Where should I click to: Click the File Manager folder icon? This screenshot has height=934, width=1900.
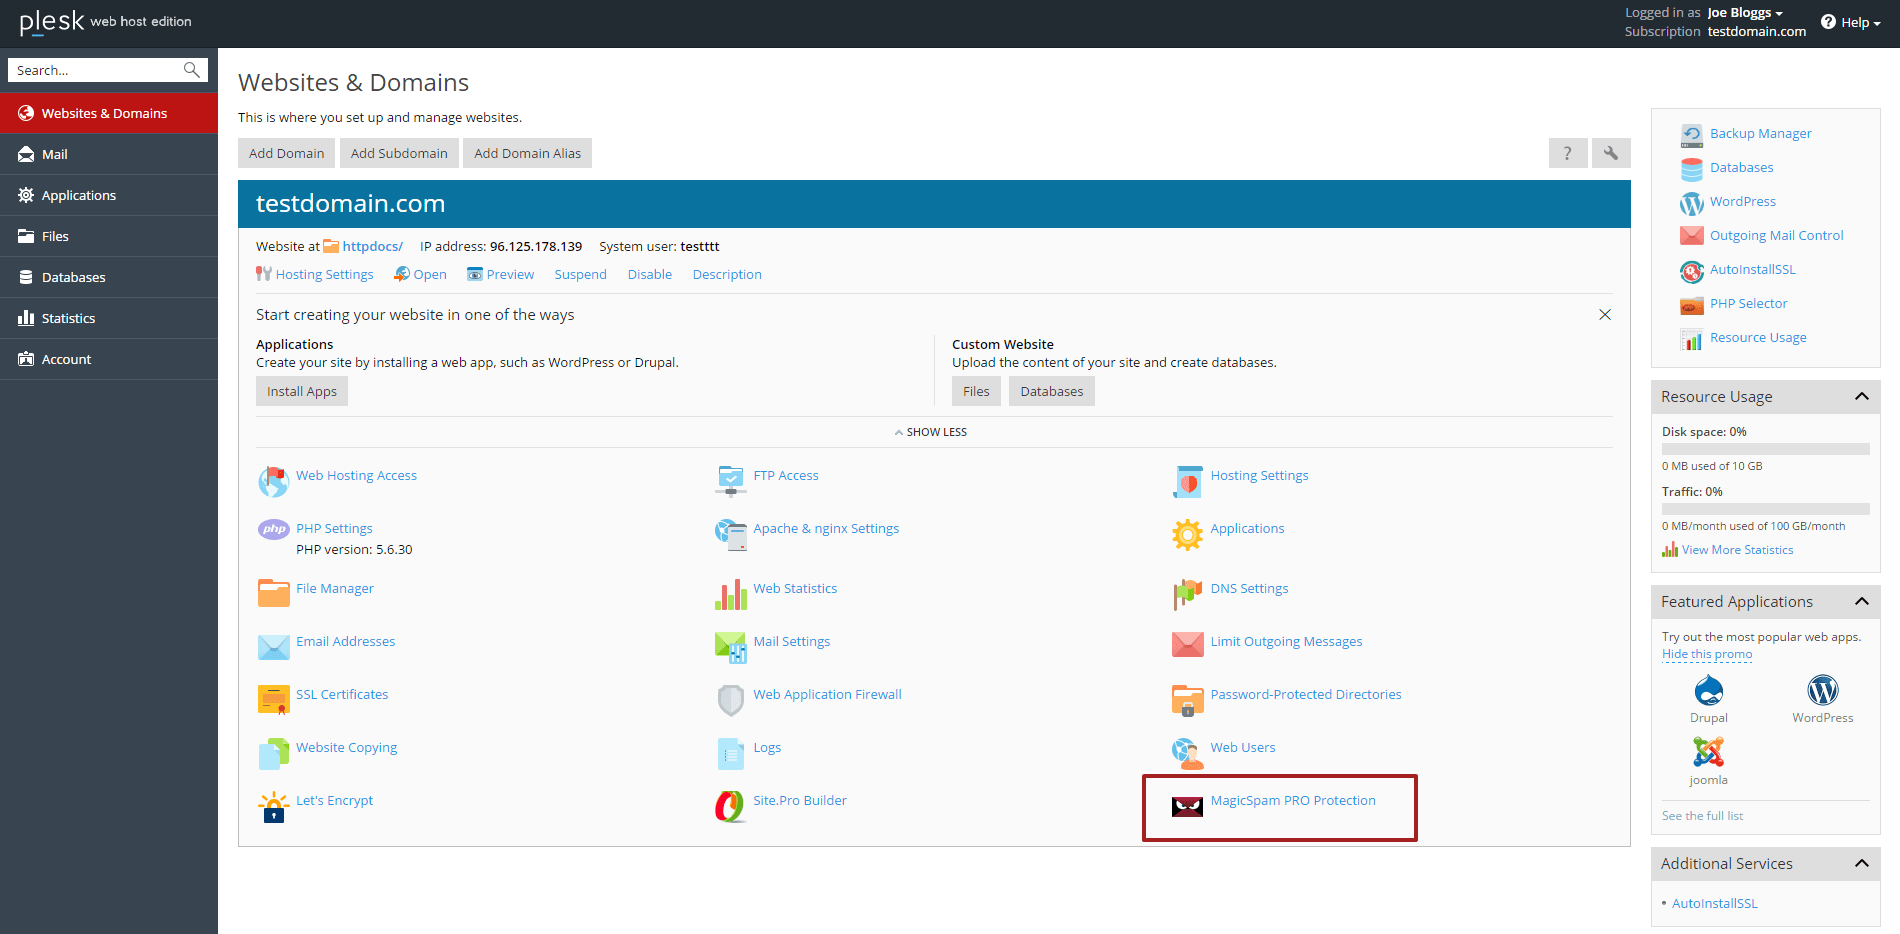[x=273, y=594]
